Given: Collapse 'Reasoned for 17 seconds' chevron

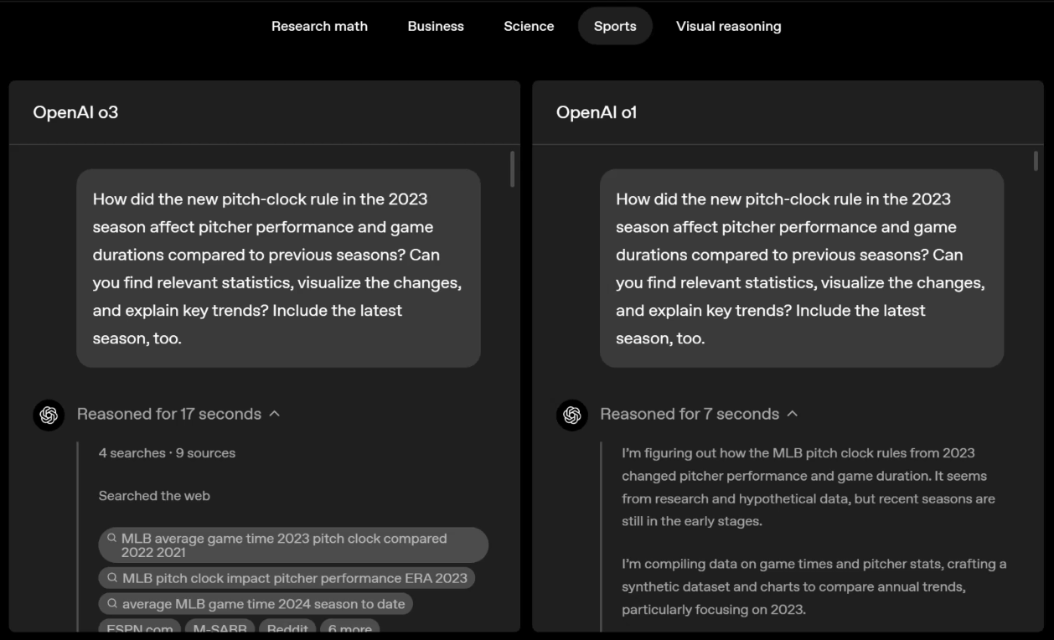Looking at the screenshot, I should coord(275,414).
